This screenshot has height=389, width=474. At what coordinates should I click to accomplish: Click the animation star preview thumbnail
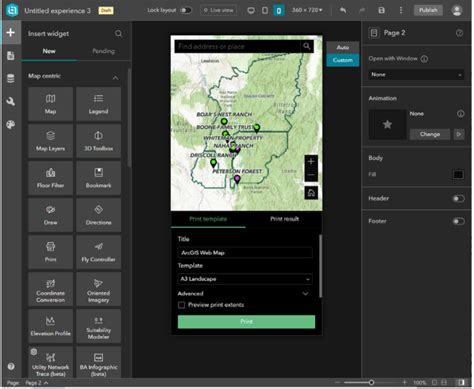pos(387,125)
